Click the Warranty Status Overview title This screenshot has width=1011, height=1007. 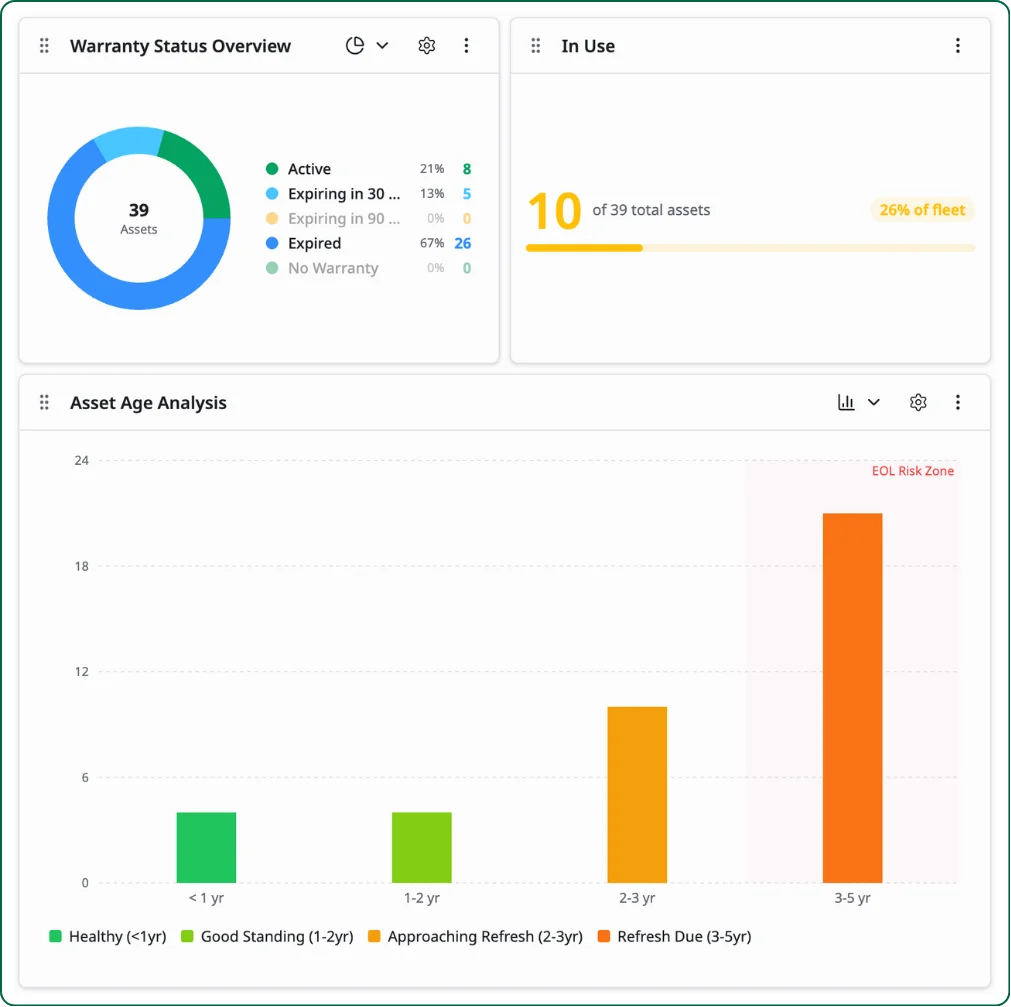pyautogui.click(x=181, y=46)
